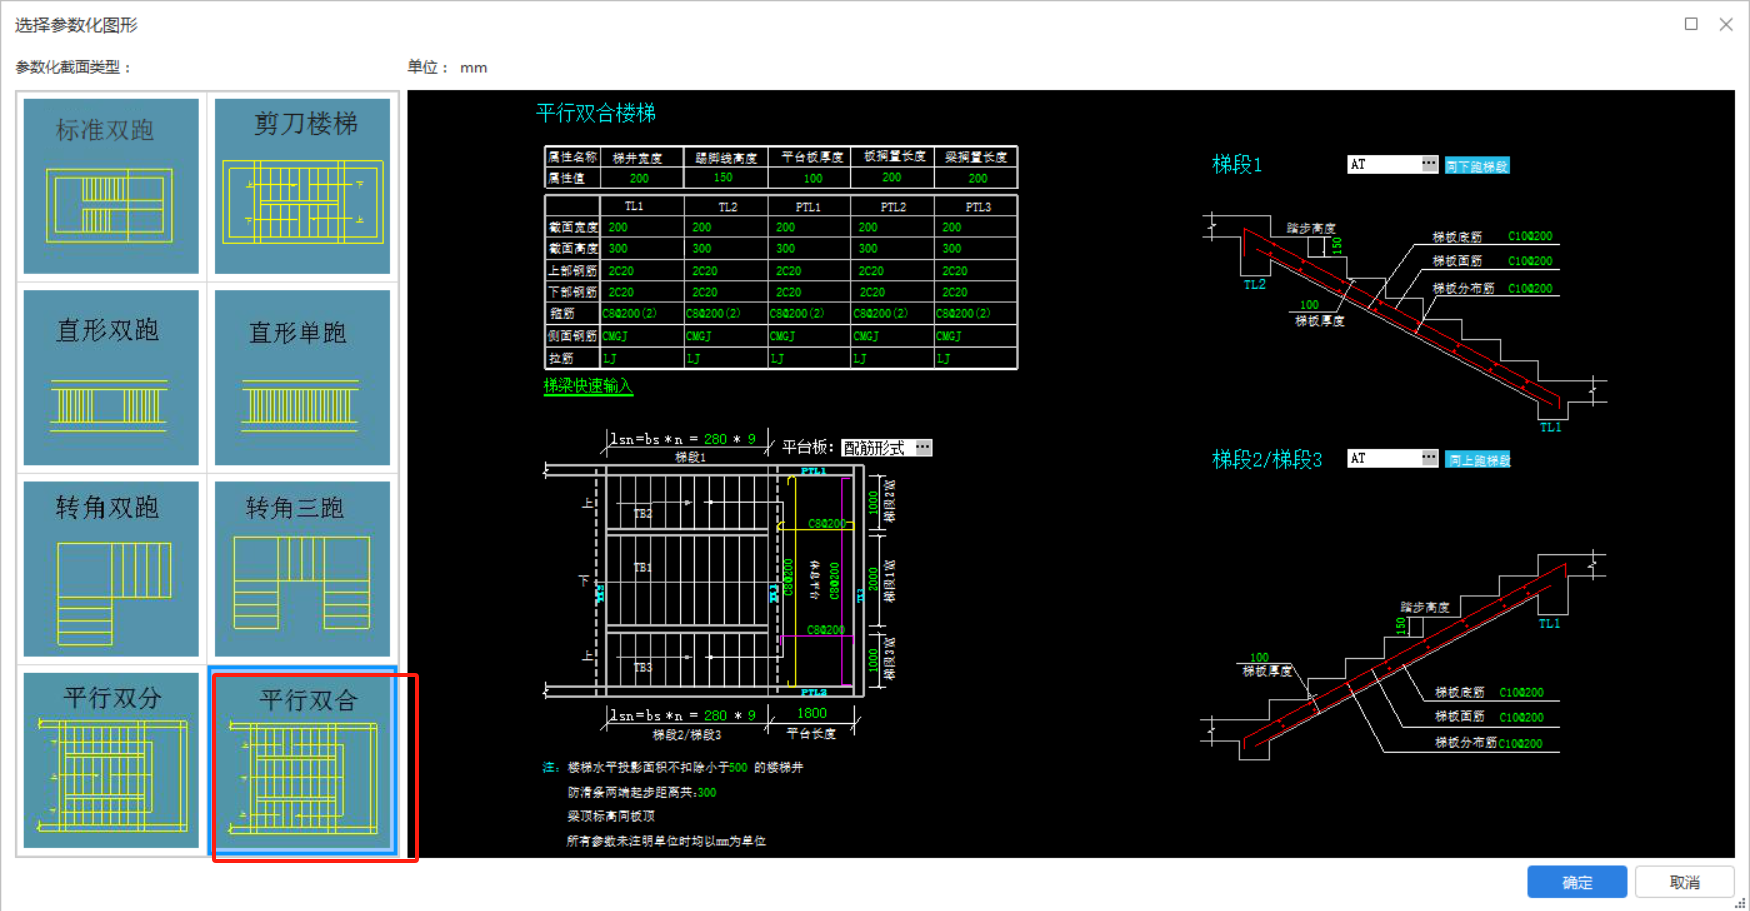The height and width of the screenshot is (911, 1750).
Task: Edit 梯段1 踏步高度 value 150
Action: [x=1337, y=246]
